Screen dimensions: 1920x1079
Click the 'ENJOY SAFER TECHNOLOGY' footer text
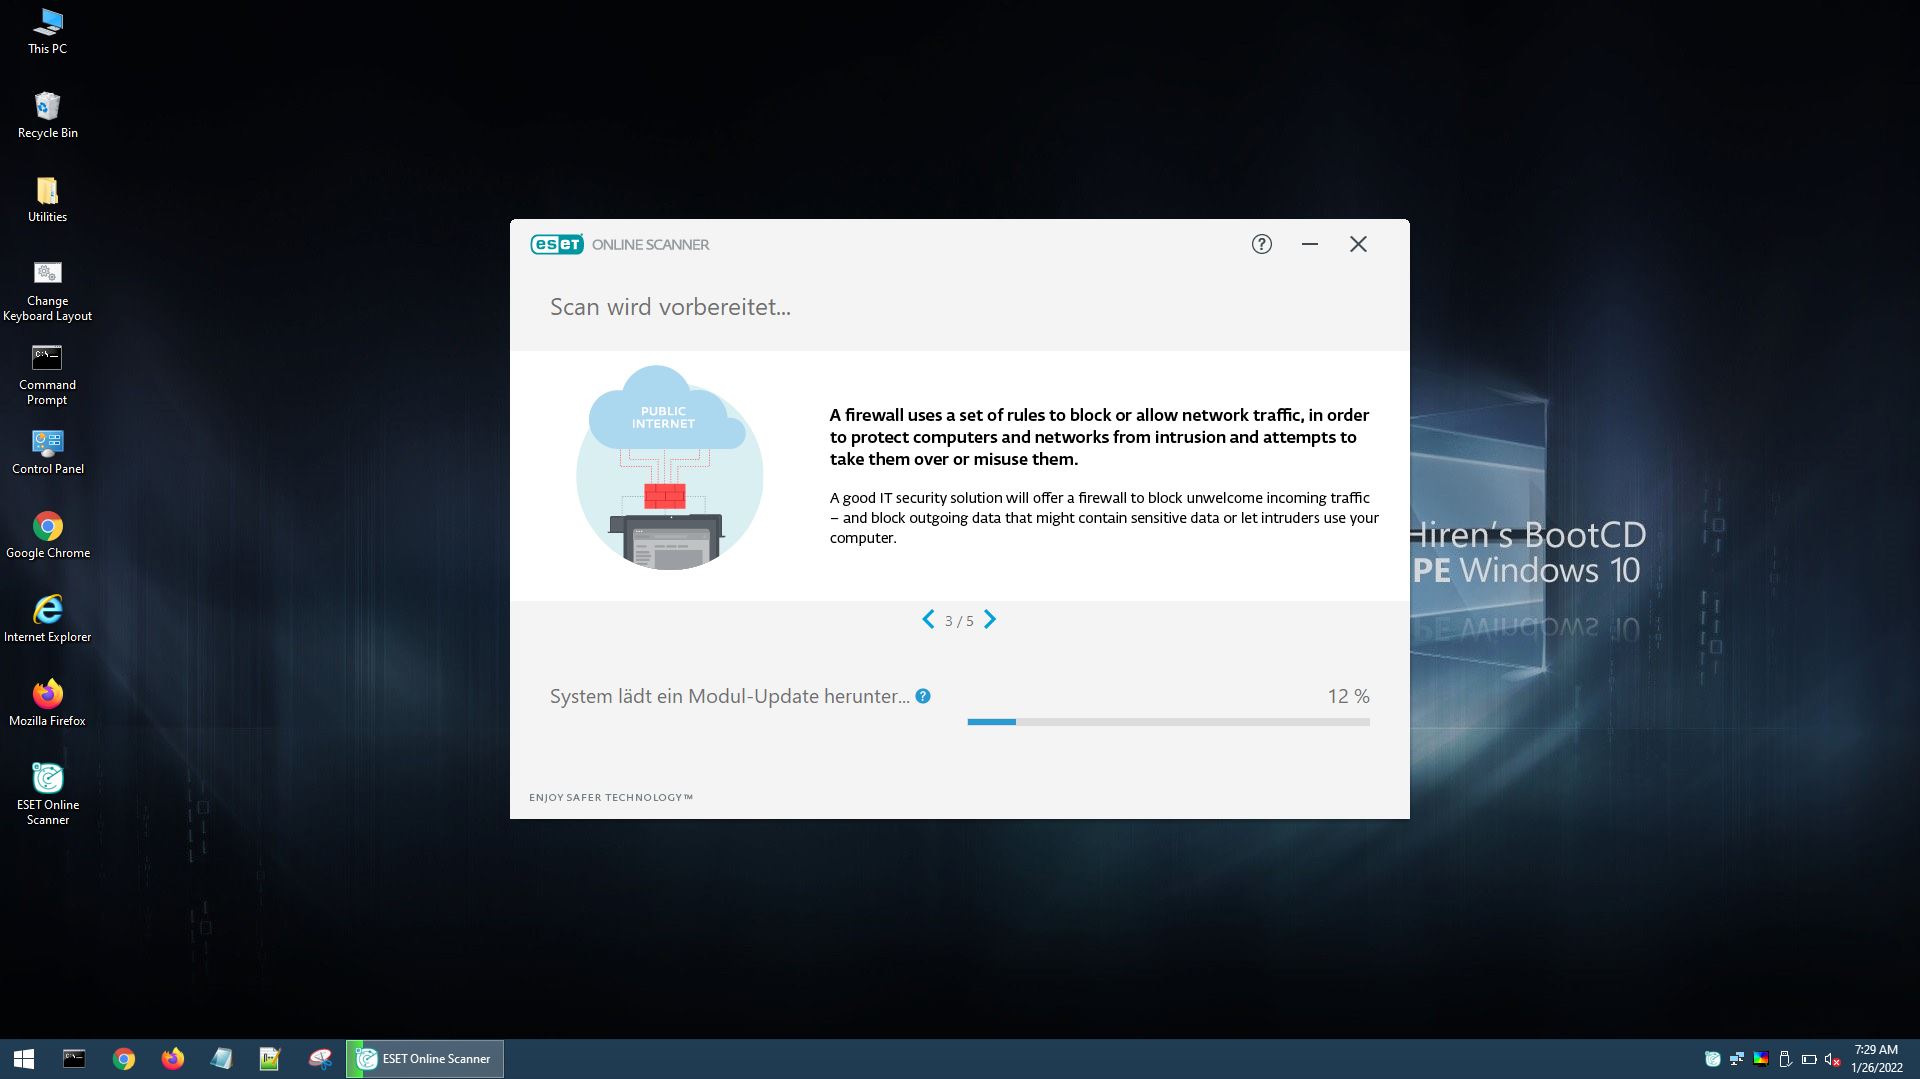611,797
